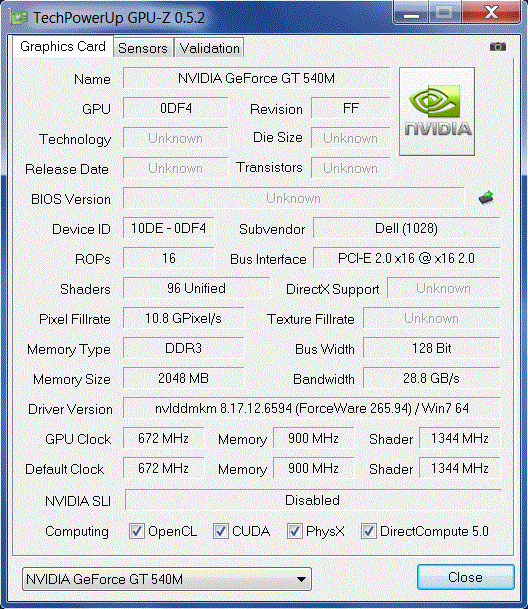Click the GPU field showing 0DF4
Screen dimensions: 528x609
point(176,108)
